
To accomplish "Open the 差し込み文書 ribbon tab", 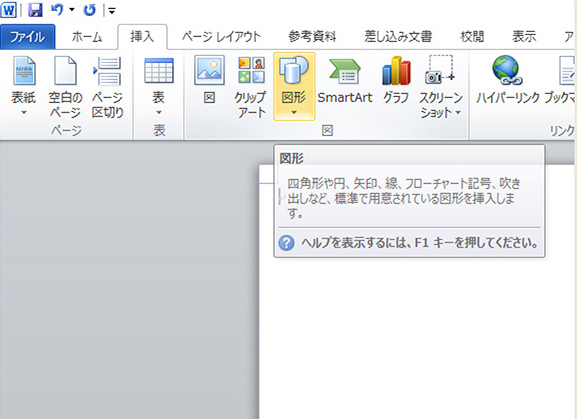I will coord(398,36).
